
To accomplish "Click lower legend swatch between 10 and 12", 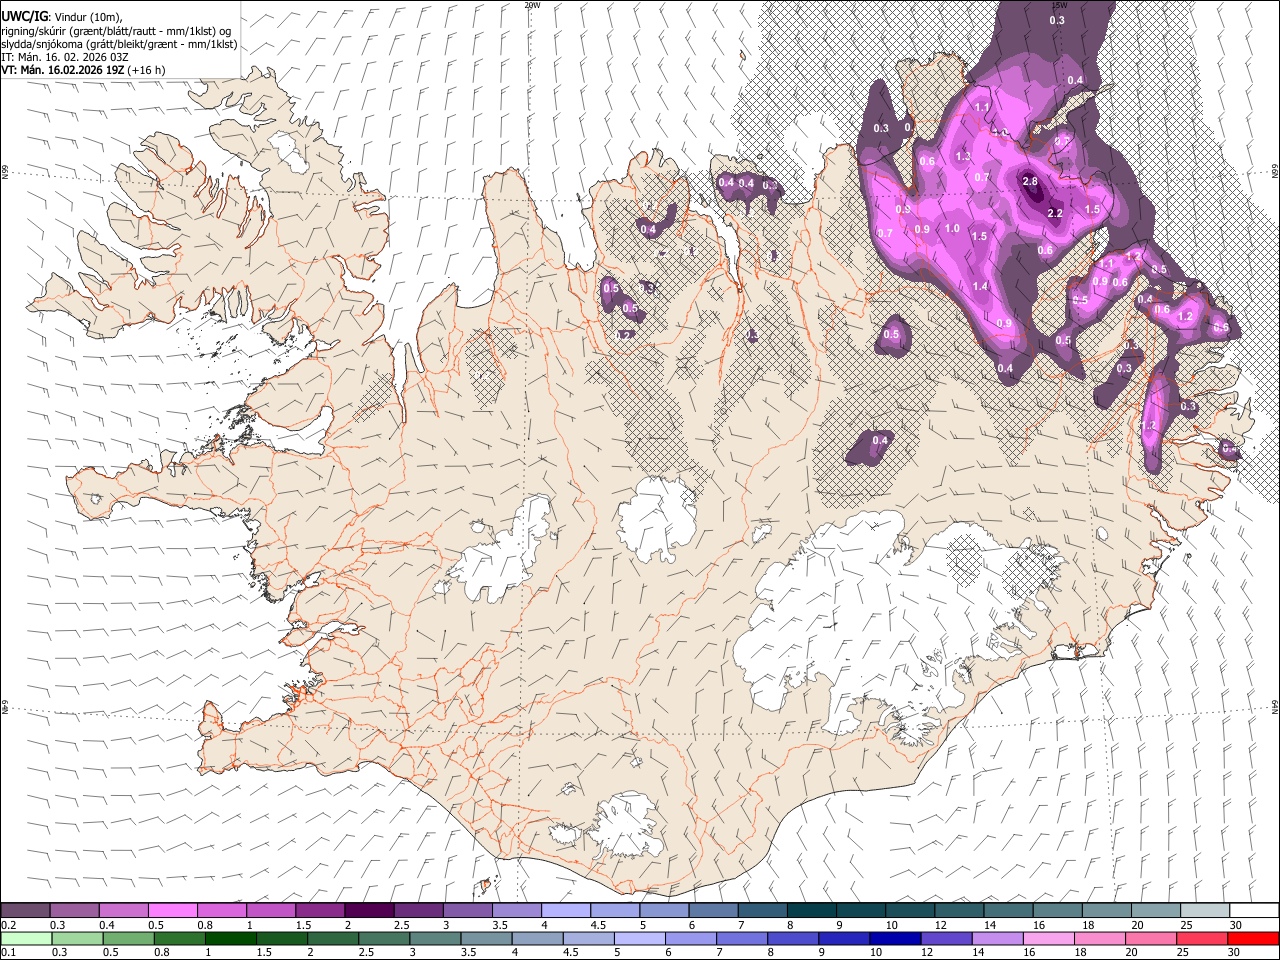I will pos(896,938).
